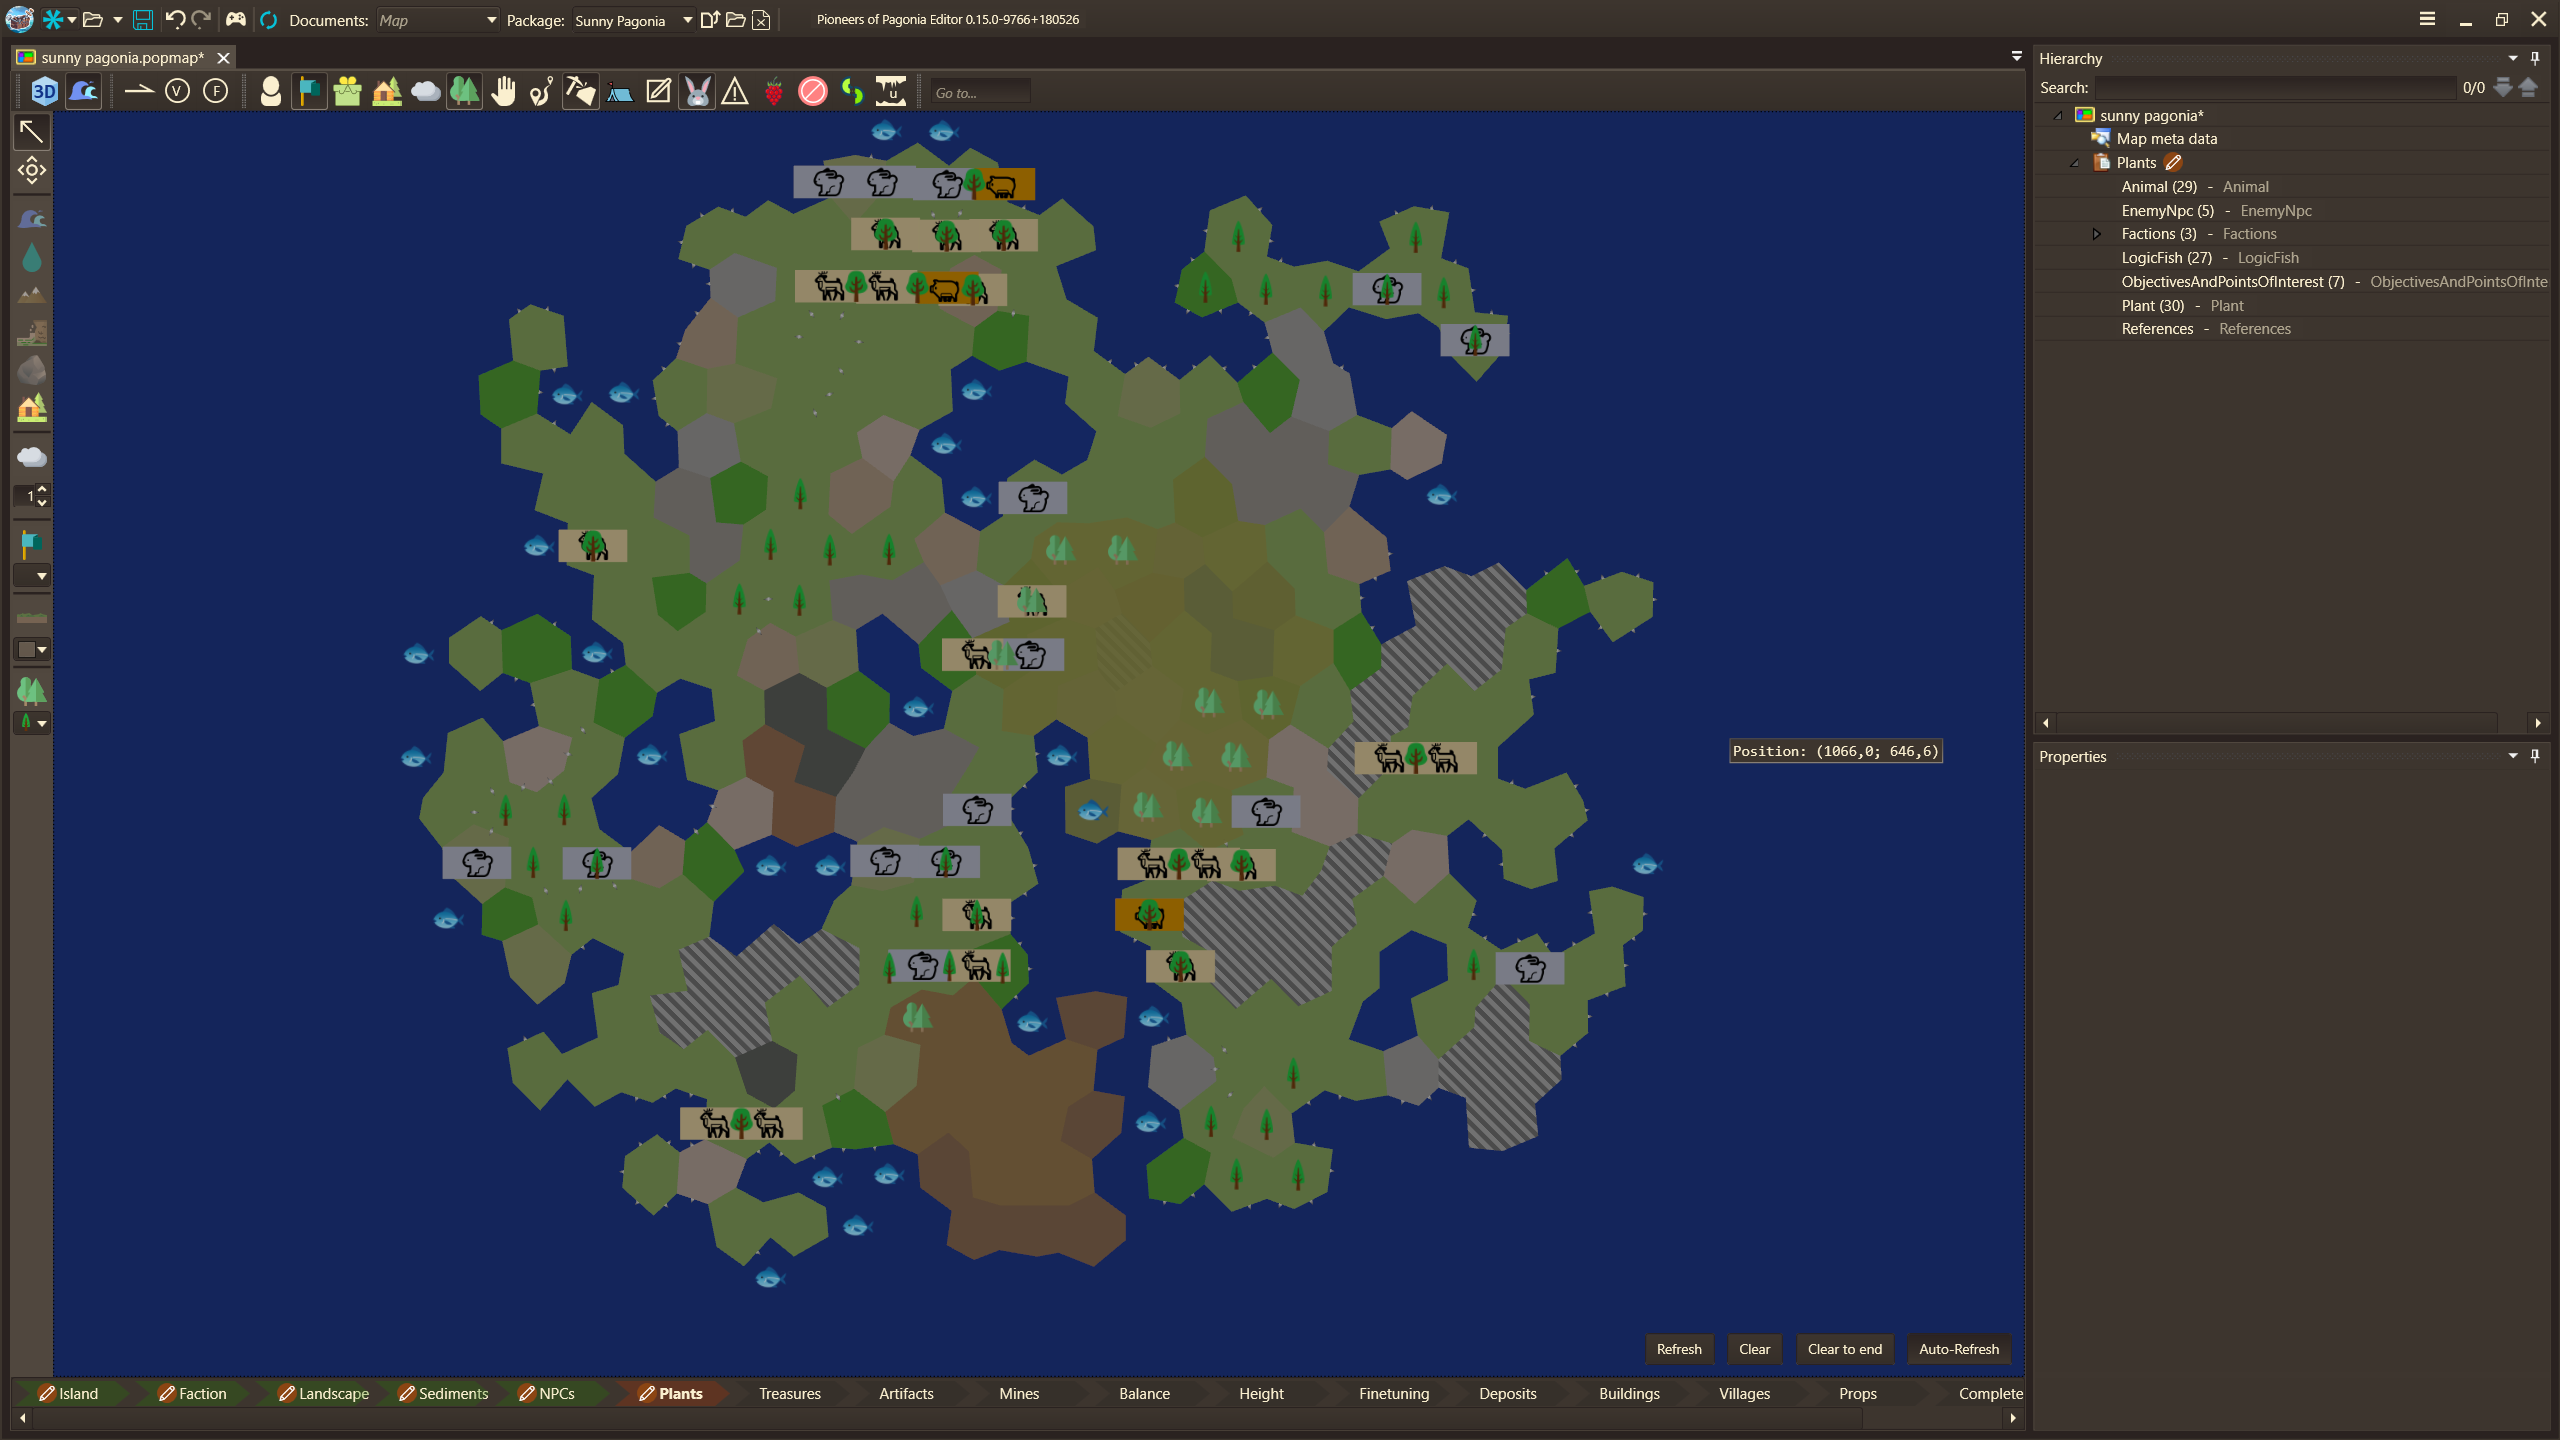Click the red prohibited circle icon
The height and width of the screenshot is (1440, 2560).
point(813,92)
